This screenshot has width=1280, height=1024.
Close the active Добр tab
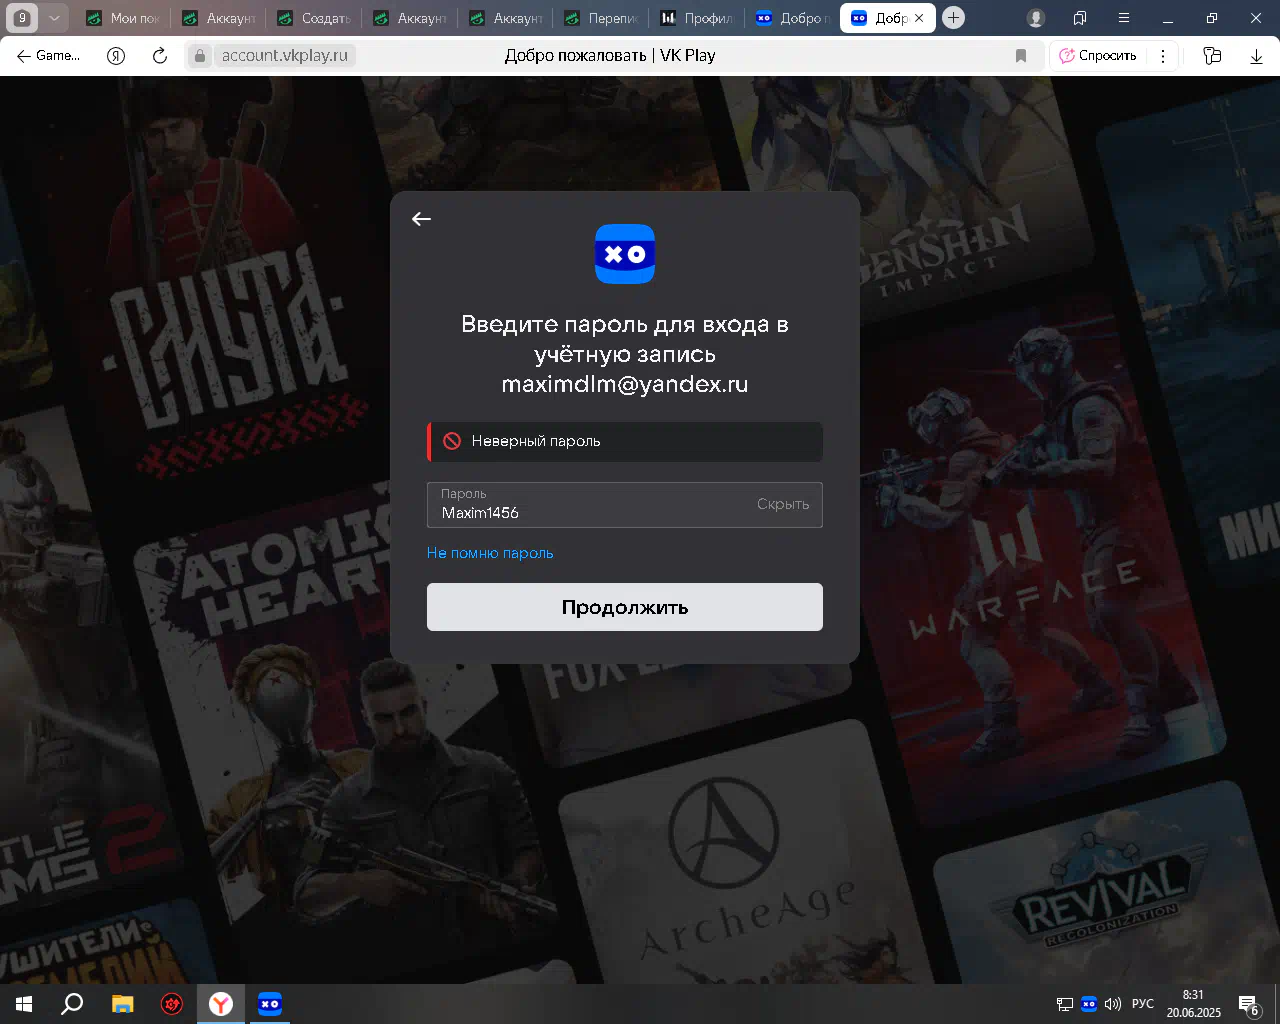(x=919, y=18)
